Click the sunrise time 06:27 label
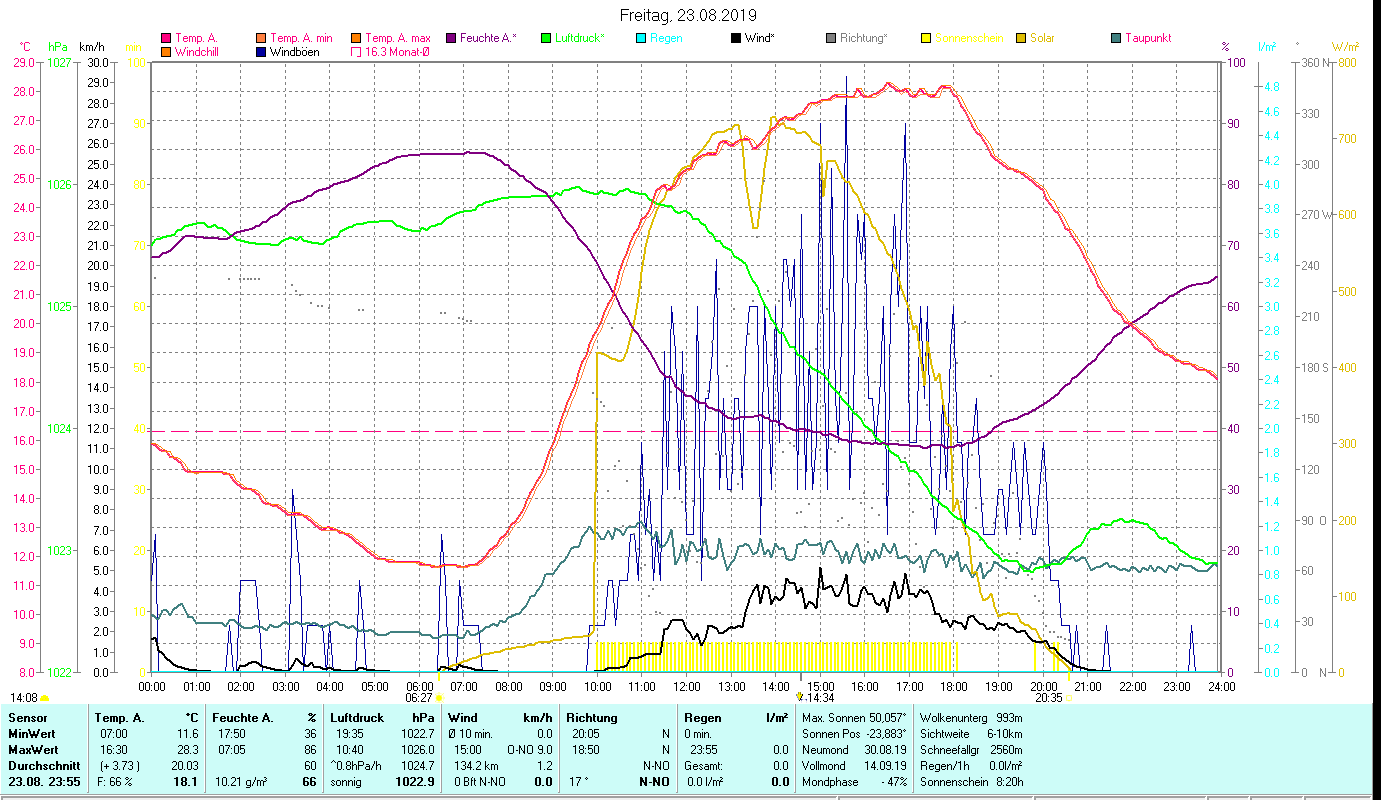 pos(419,698)
